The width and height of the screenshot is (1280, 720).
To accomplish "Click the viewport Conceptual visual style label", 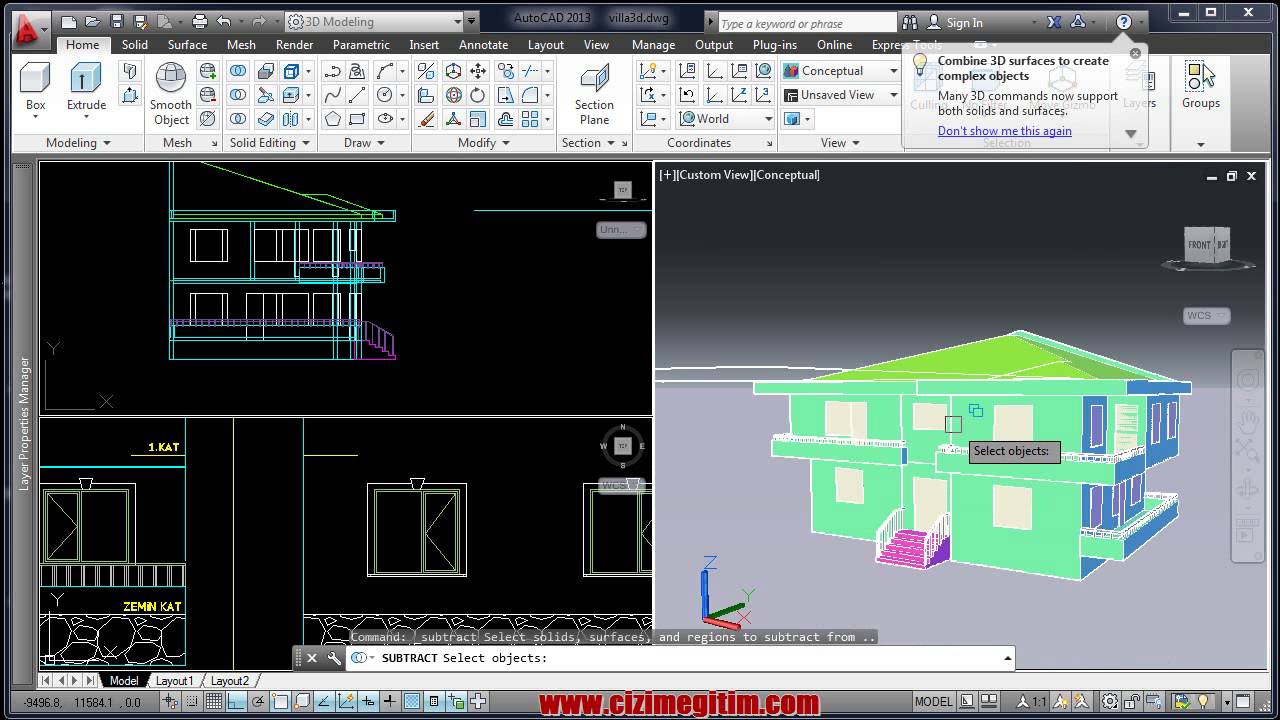I will (788, 175).
